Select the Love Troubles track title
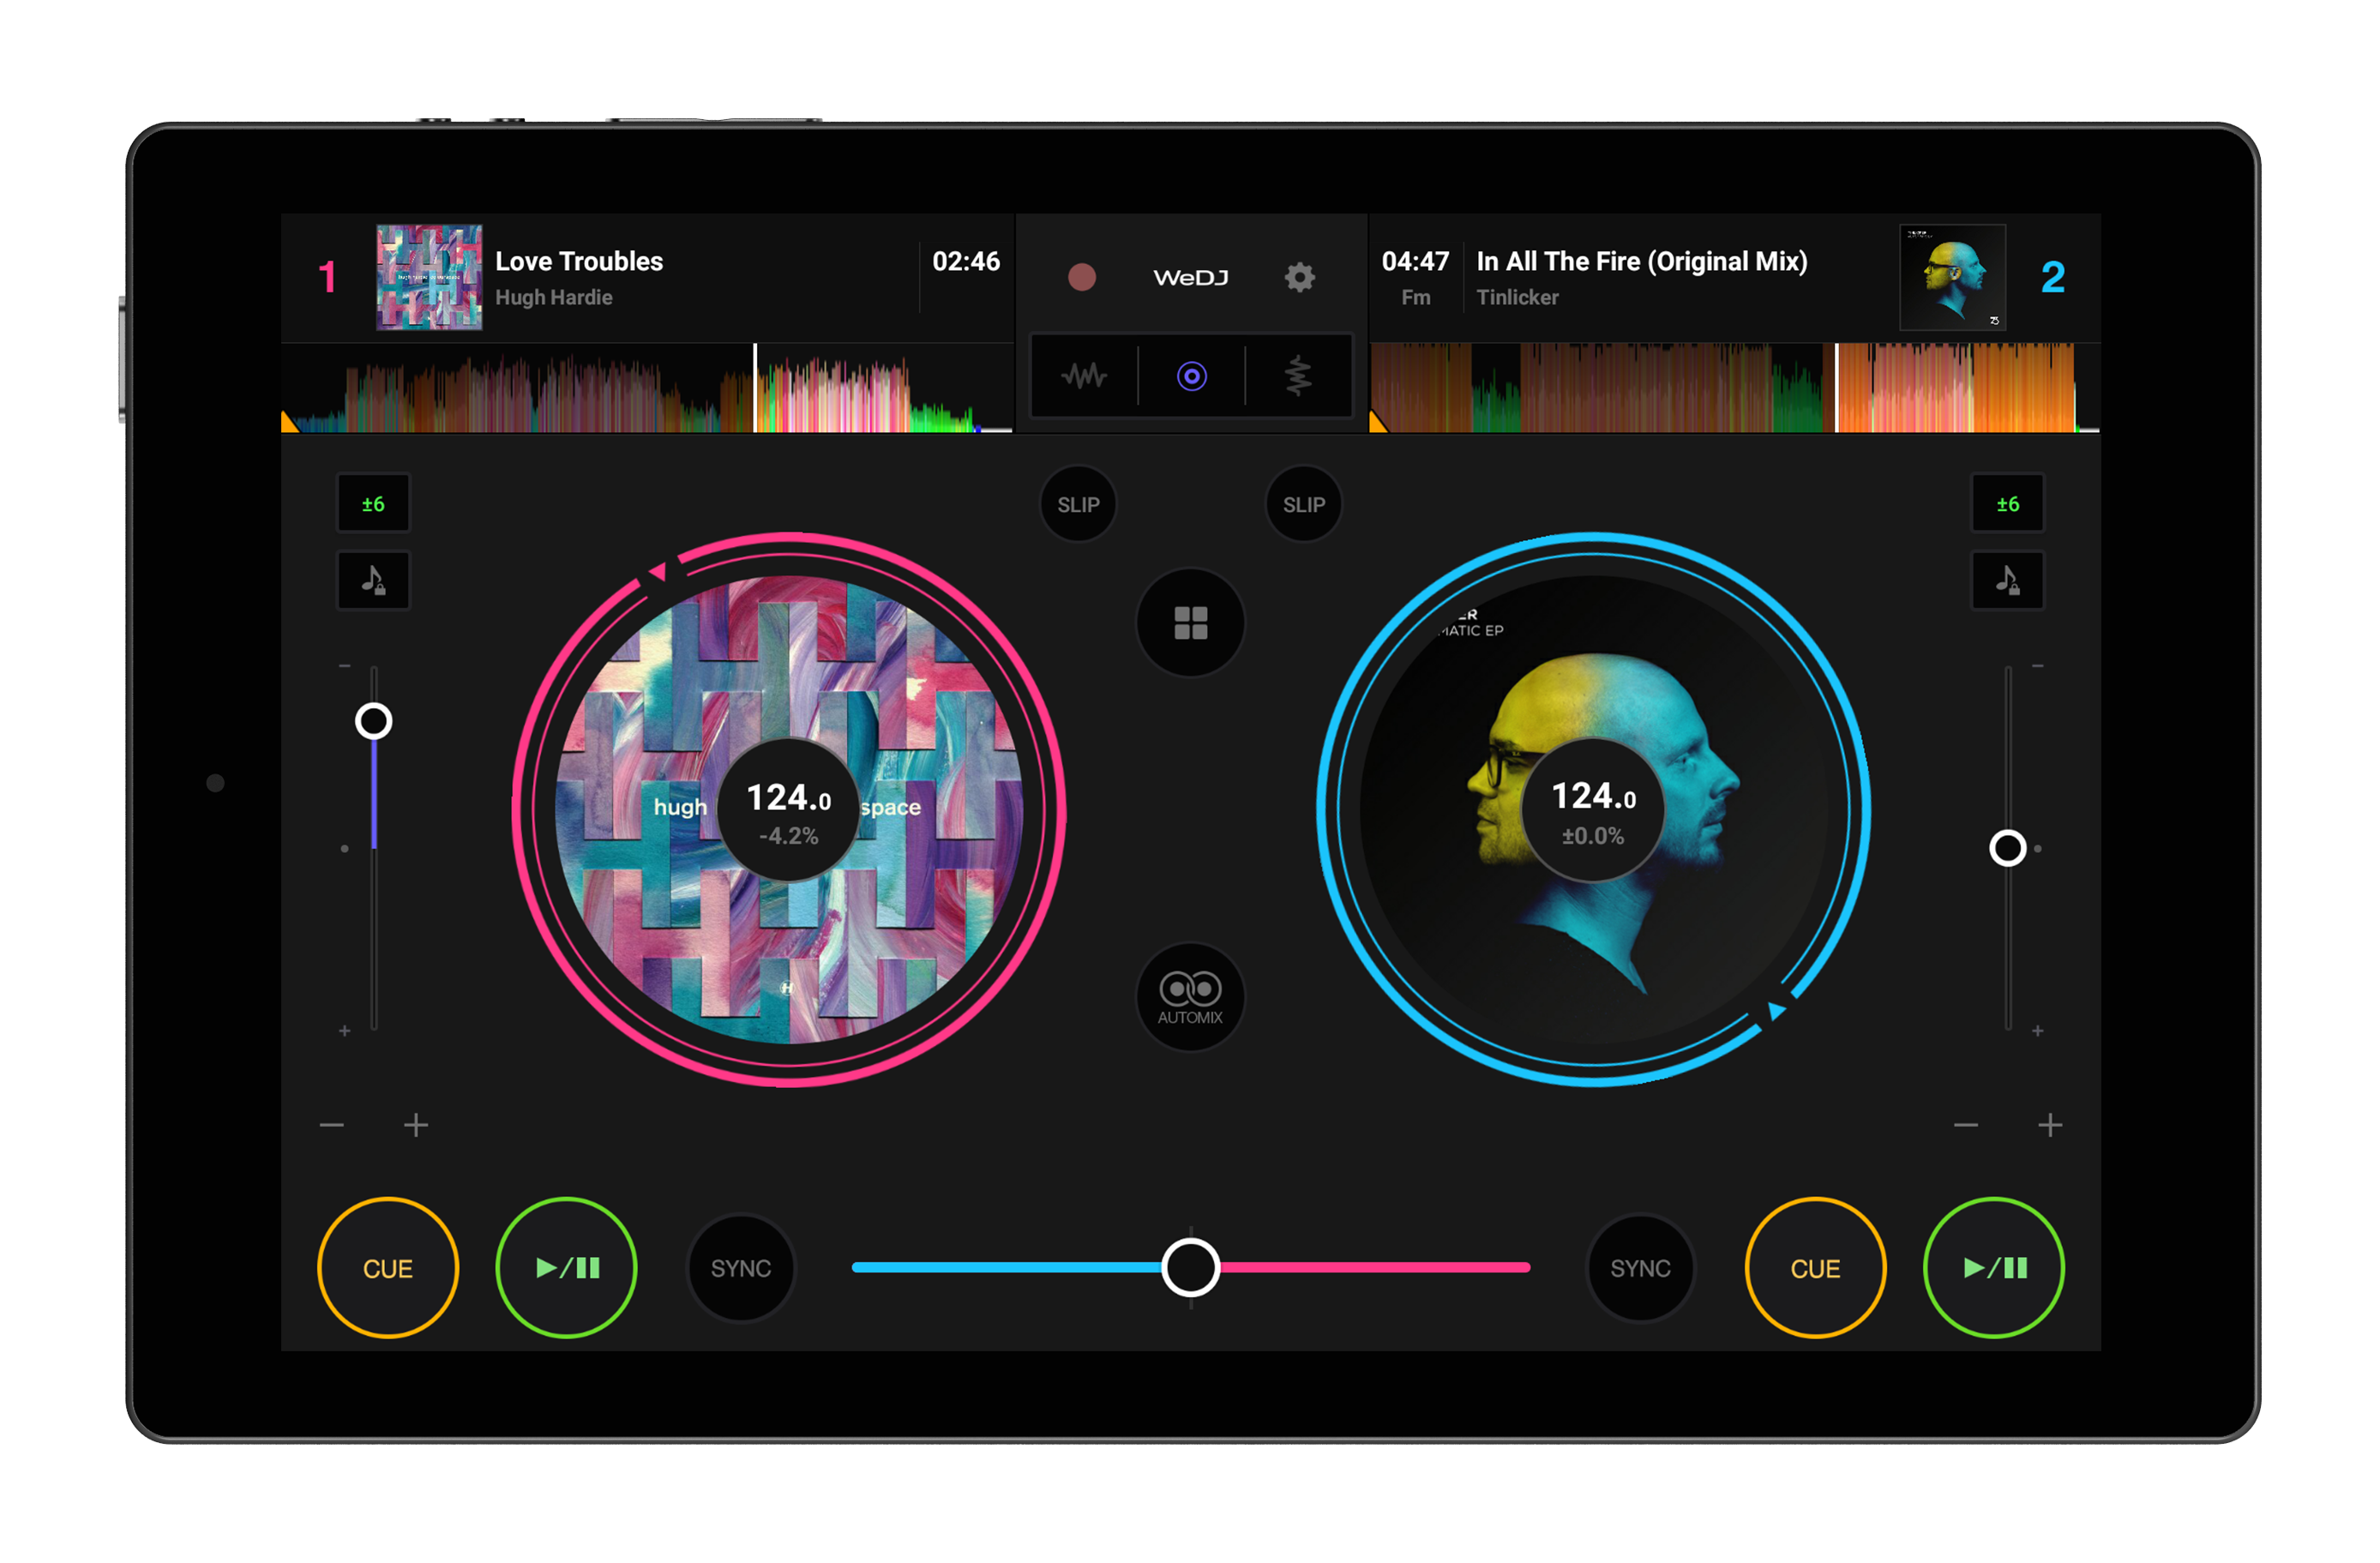The width and height of the screenshot is (2380, 1563). (579, 261)
